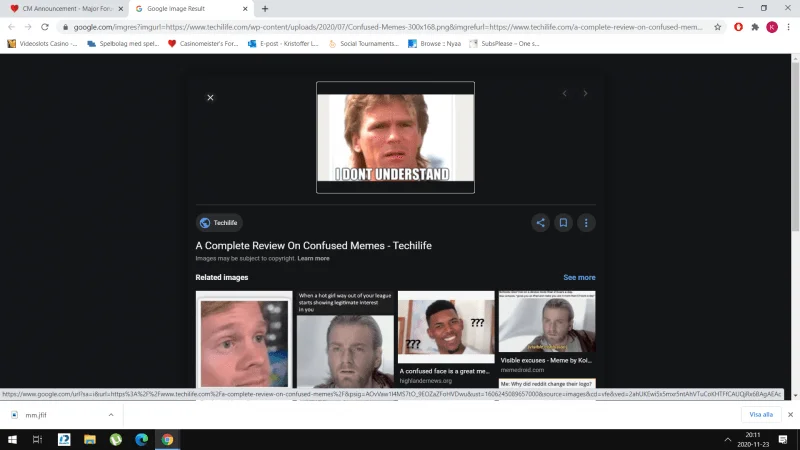Open Task View on the taskbar
Viewport: 800px width, 450px height.
tap(37, 439)
